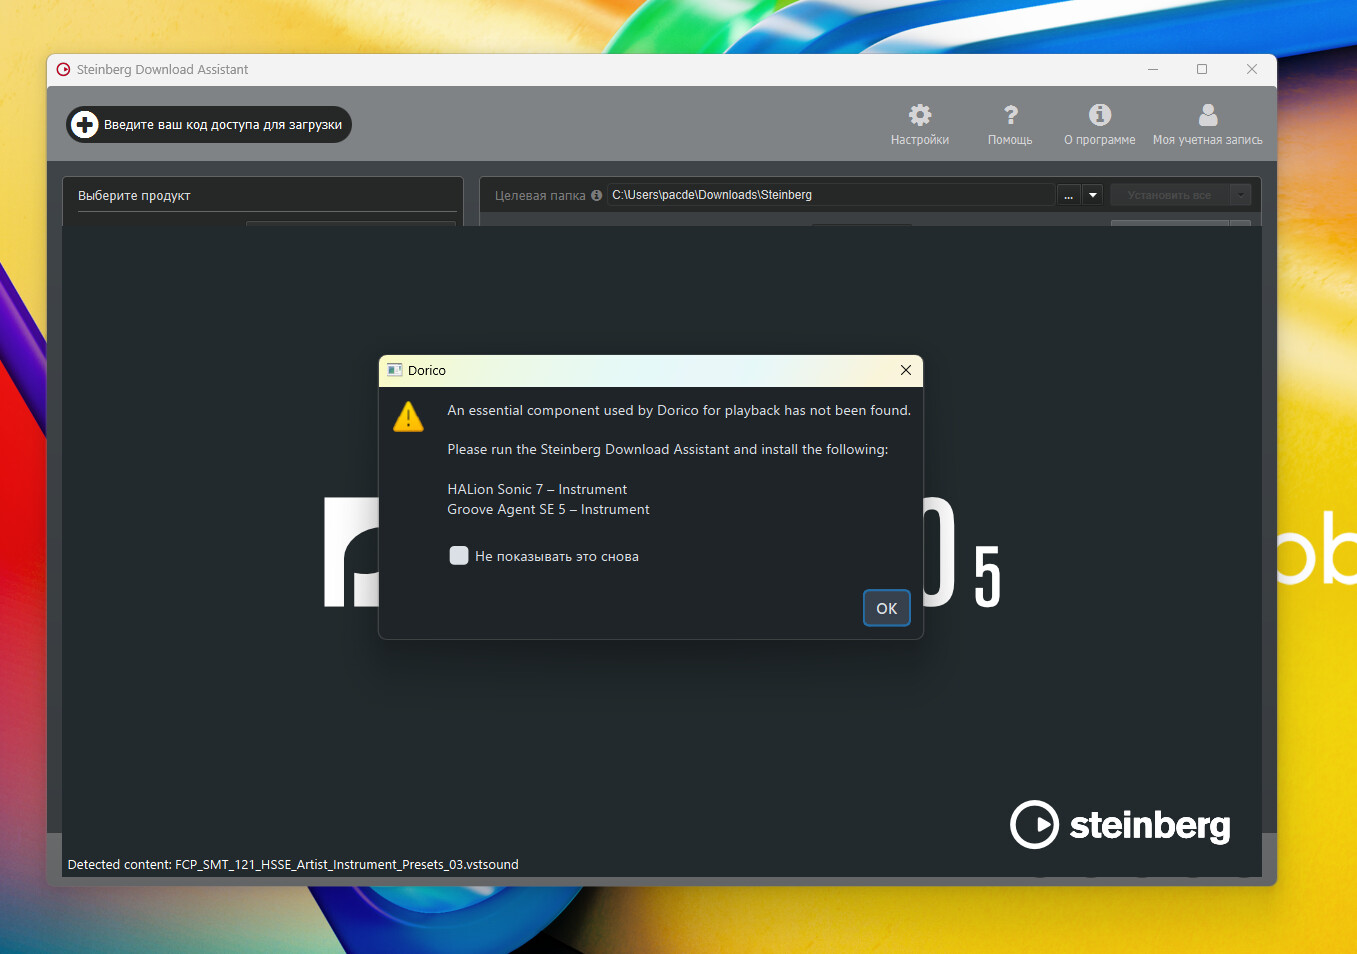This screenshot has height=954, width=1357.
Task: Click the Groove Agent SE 5 – Instrument text
Action: pos(548,509)
